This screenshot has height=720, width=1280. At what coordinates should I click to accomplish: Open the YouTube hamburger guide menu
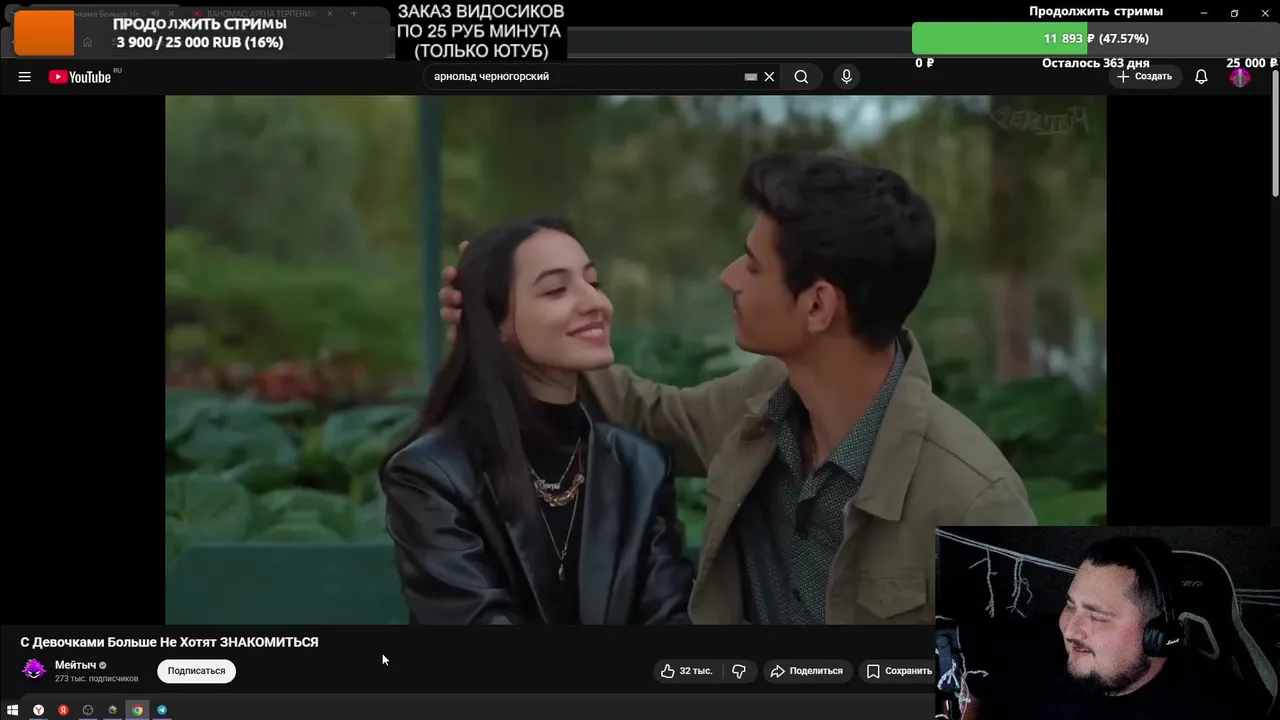(x=24, y=77)
